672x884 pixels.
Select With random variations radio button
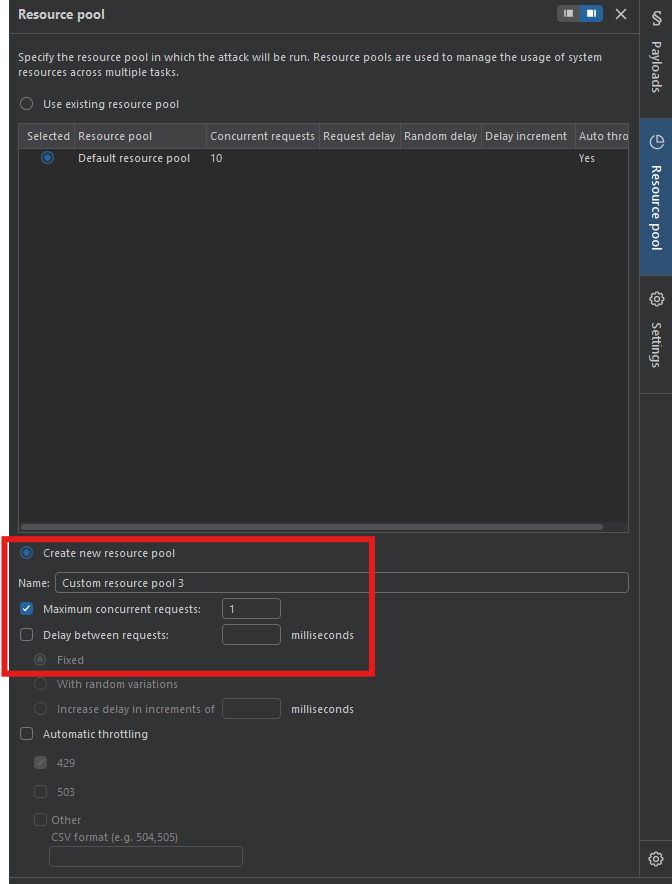tap(40, 684)
